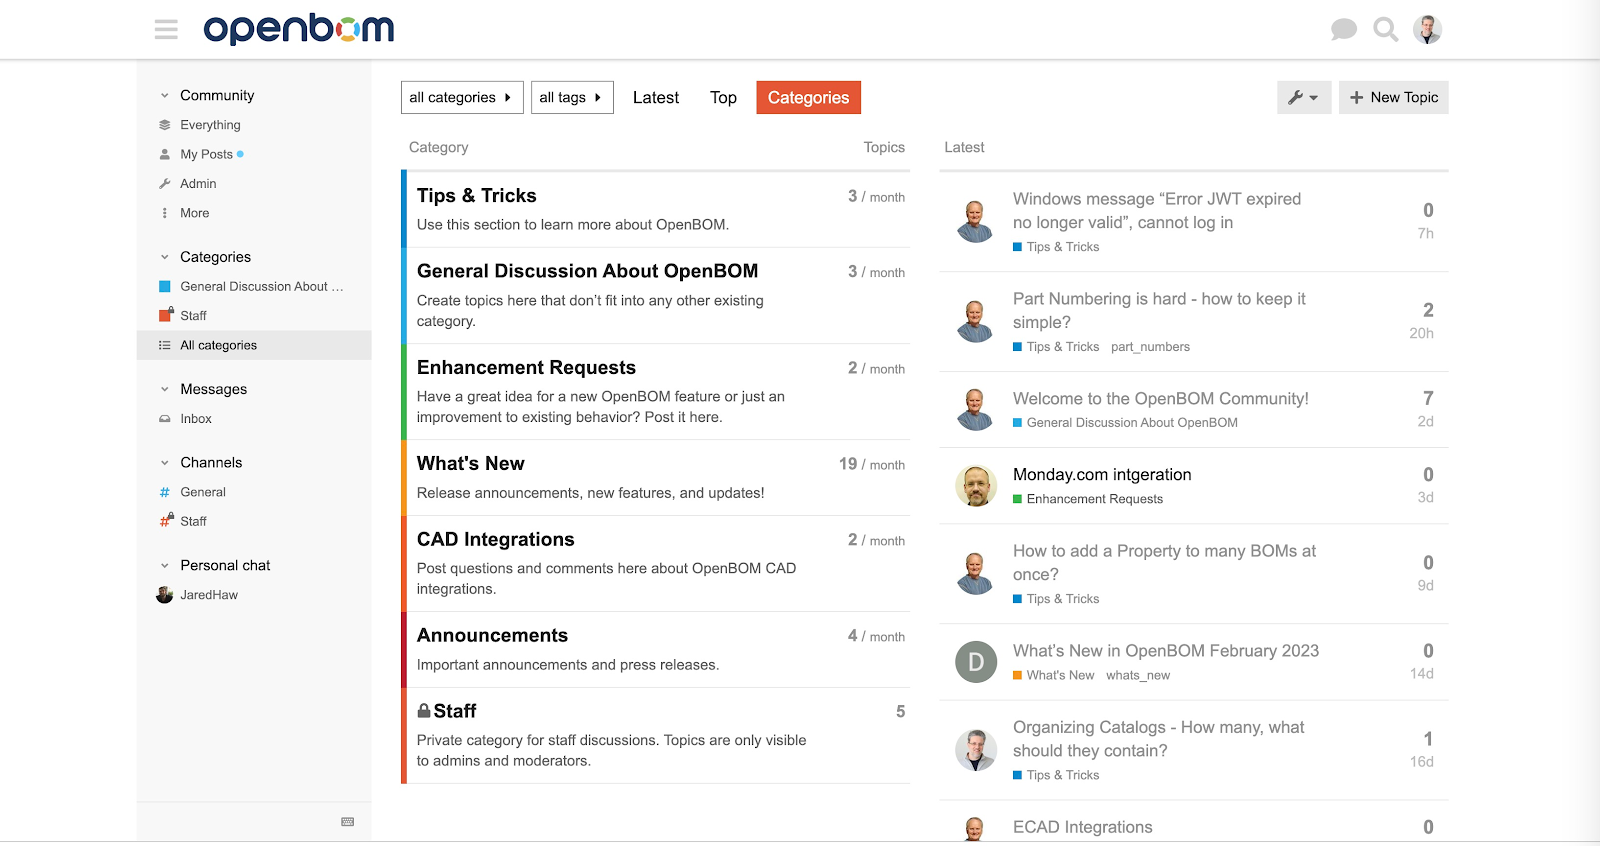Click the Topics column header

coord(884,147)
